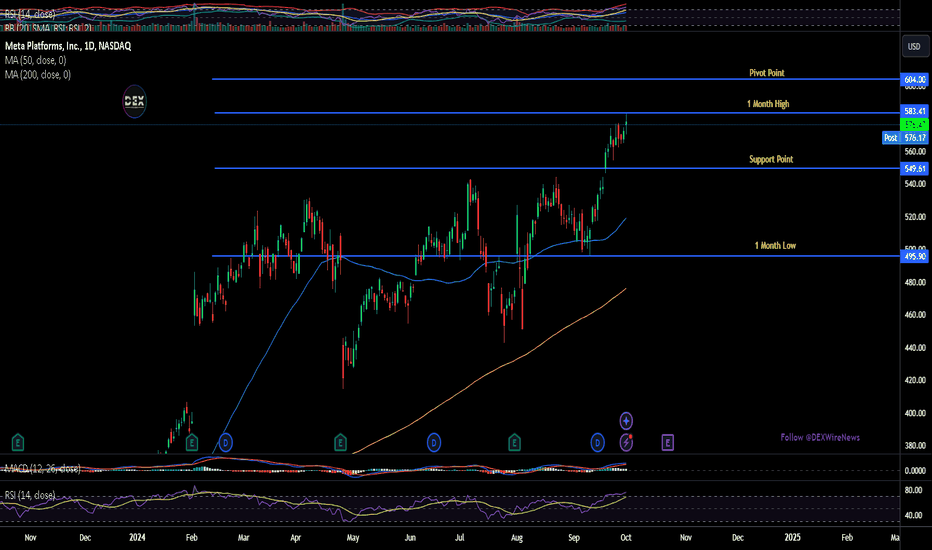The height and width of the screenshot is (550, 932).
Task: Click the 1 Month High text label
Action: click(768, 103)
